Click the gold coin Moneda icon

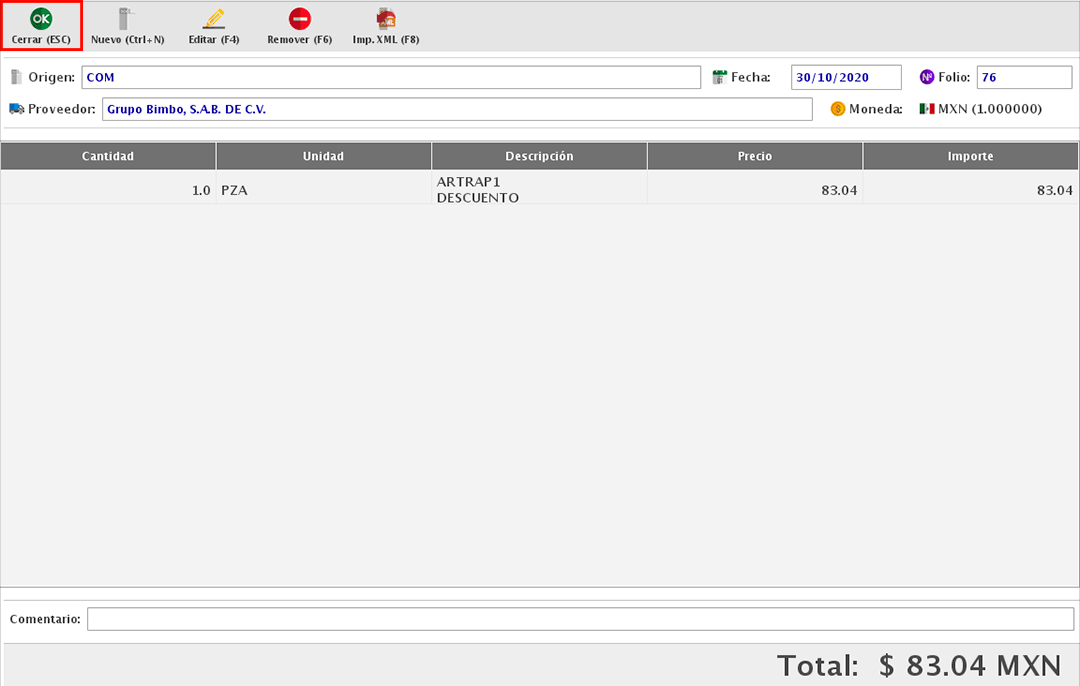tap(838, 109)
